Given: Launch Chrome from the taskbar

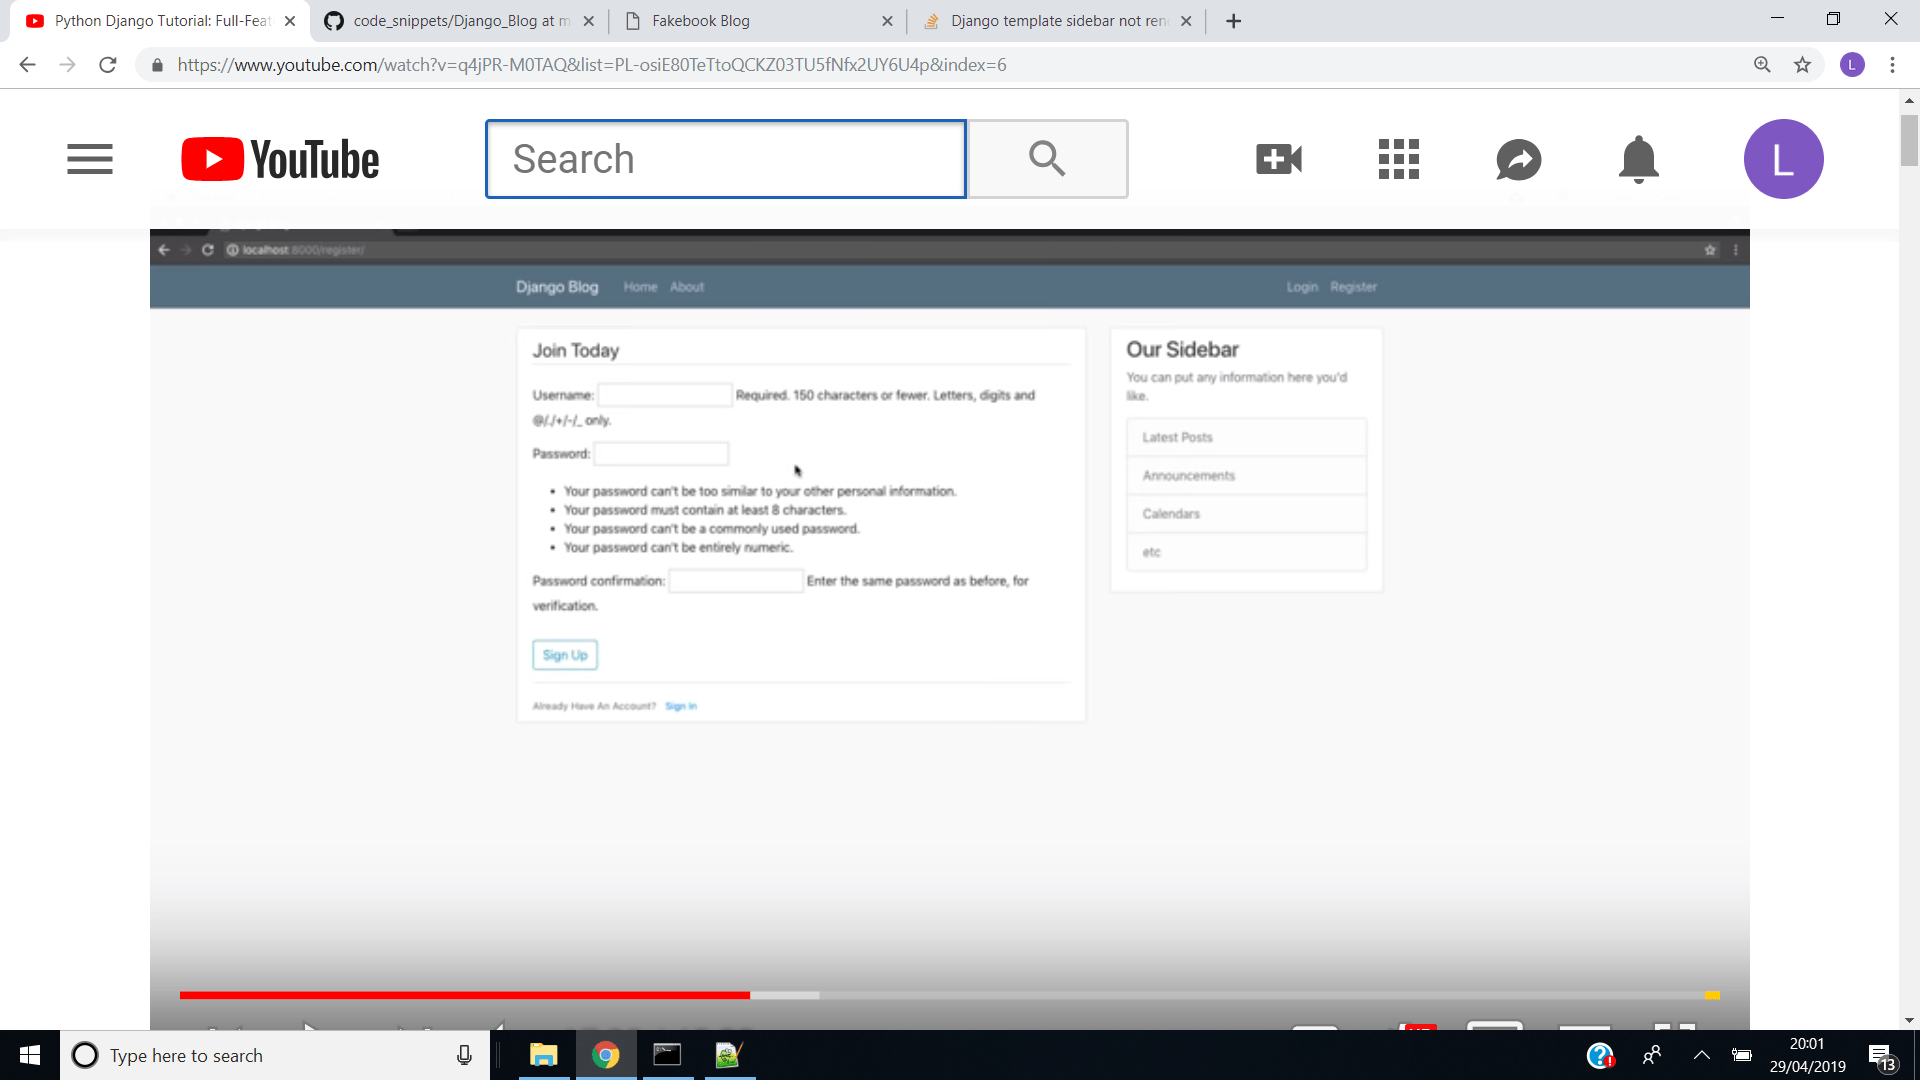Looking at the screenshot, I should click(x=606, y=1055).
